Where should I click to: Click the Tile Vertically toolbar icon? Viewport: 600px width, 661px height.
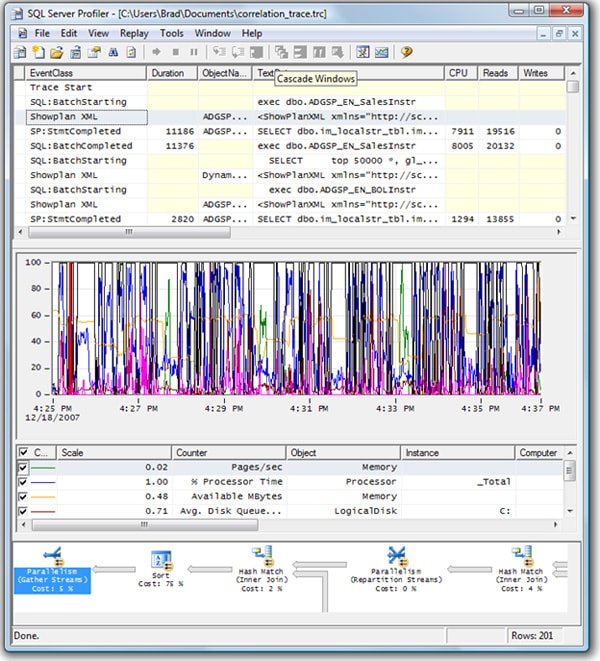coord(319,52)
